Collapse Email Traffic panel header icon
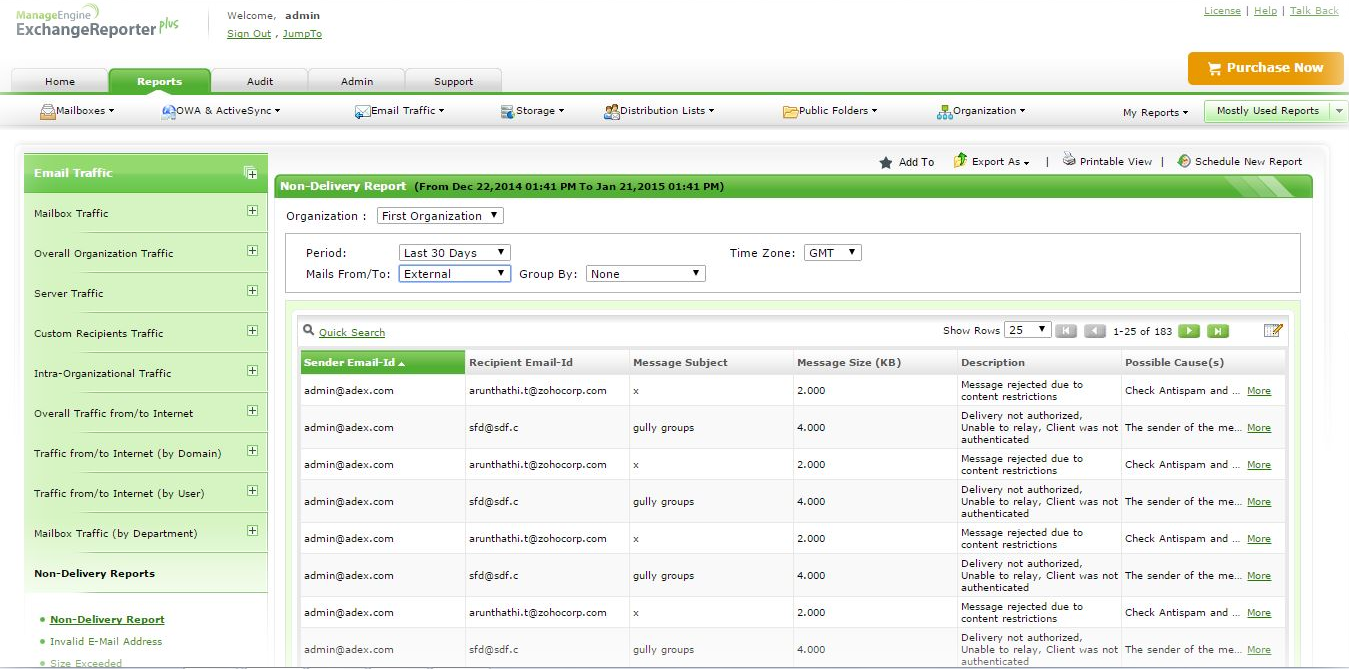Viewport: 1349px width, 669px height. (x=251, y=173)
